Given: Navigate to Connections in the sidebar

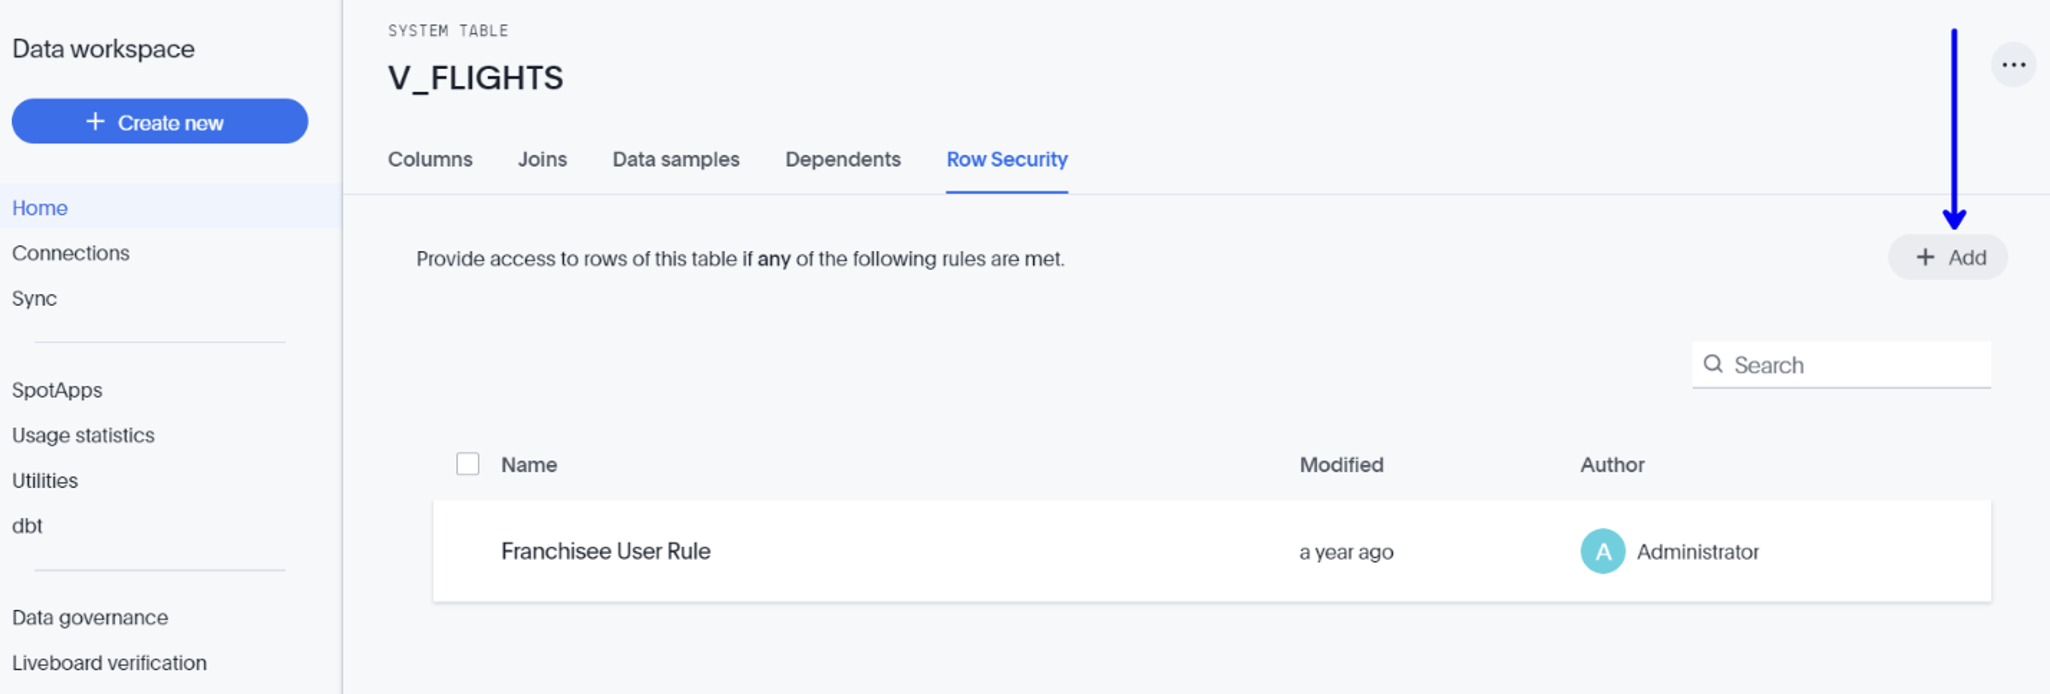Looking at the screenshot, I should pos(71,253).
